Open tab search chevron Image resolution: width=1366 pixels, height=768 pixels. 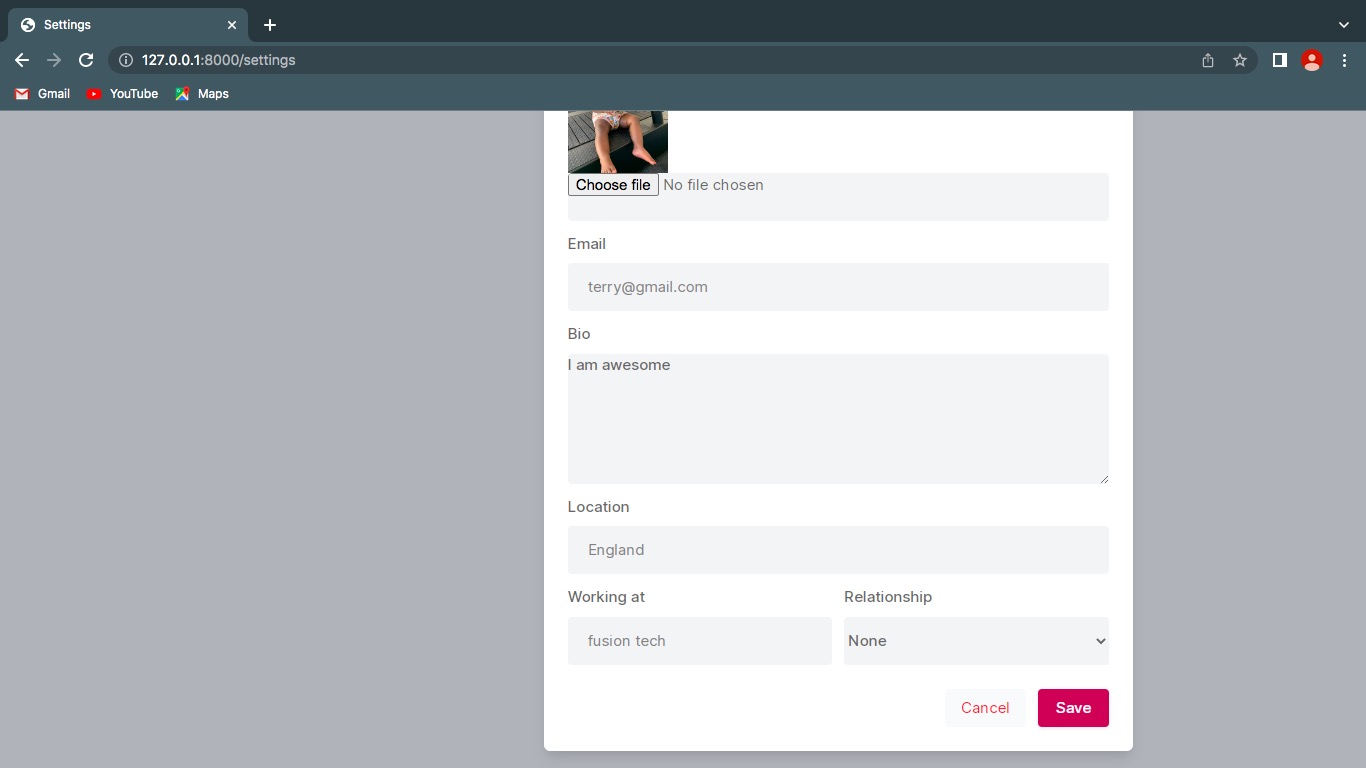[x=1343, y=25]
